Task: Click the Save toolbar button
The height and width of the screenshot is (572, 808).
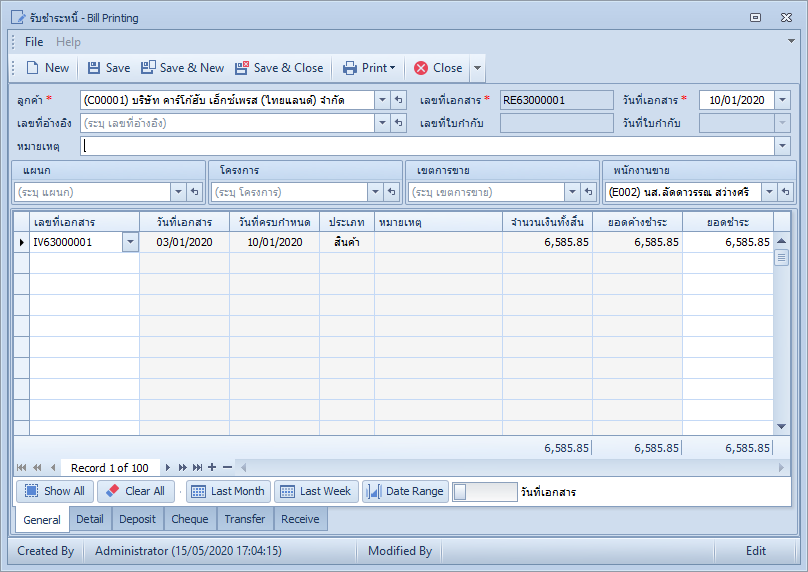Action: click(109, 68)
